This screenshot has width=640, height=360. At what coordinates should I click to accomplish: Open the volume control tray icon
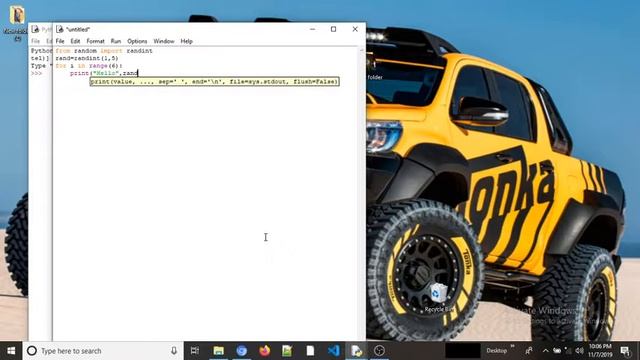pyautogui.click(x=579, y=351)
